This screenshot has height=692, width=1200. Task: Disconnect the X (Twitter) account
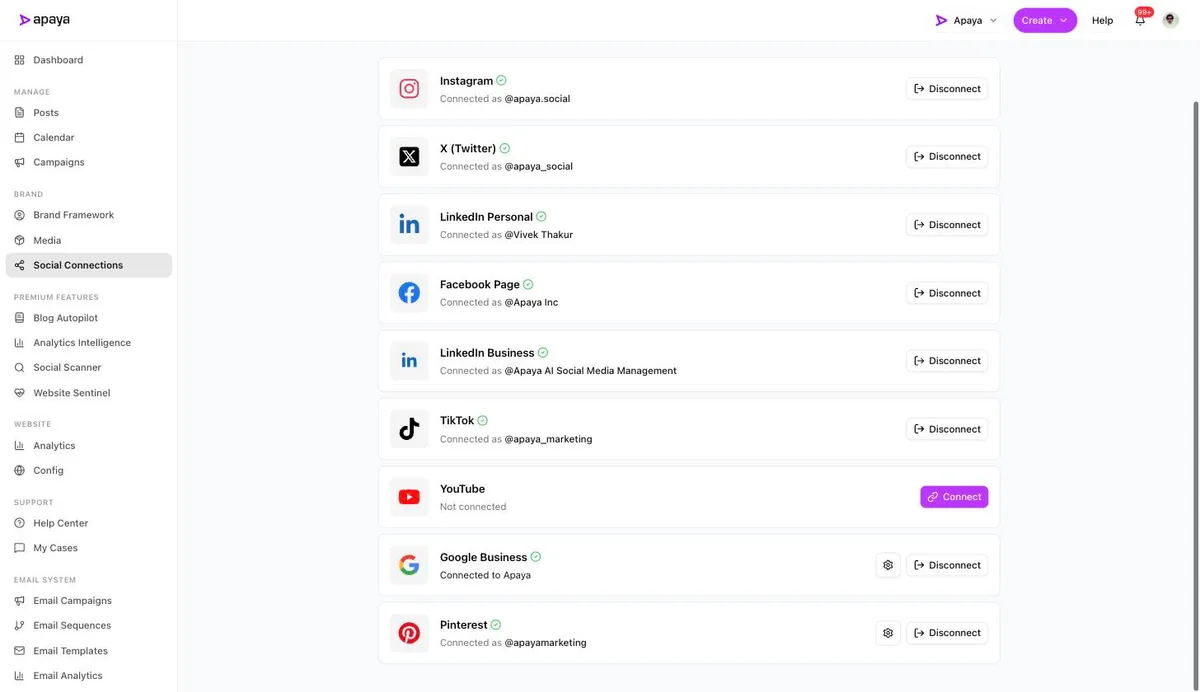point(947,157)
